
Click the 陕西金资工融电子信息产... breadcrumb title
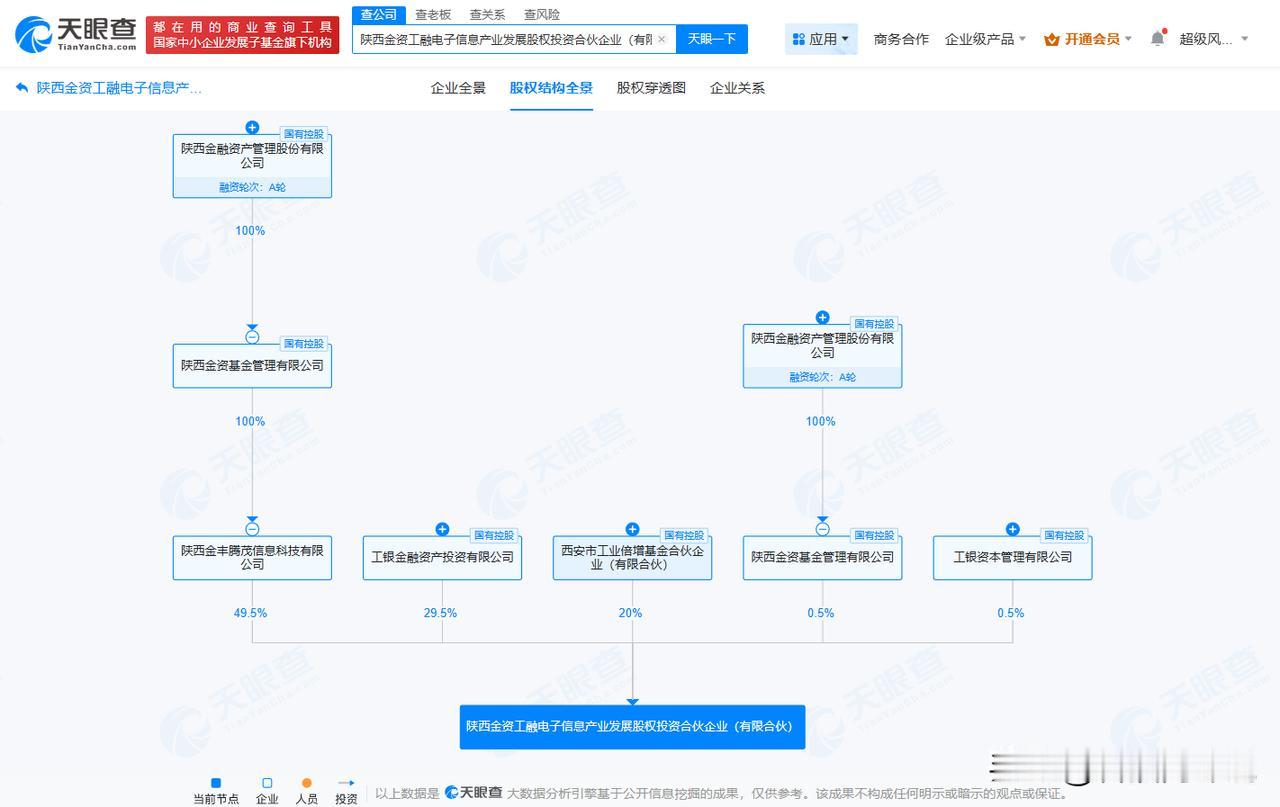pos(119,88)
